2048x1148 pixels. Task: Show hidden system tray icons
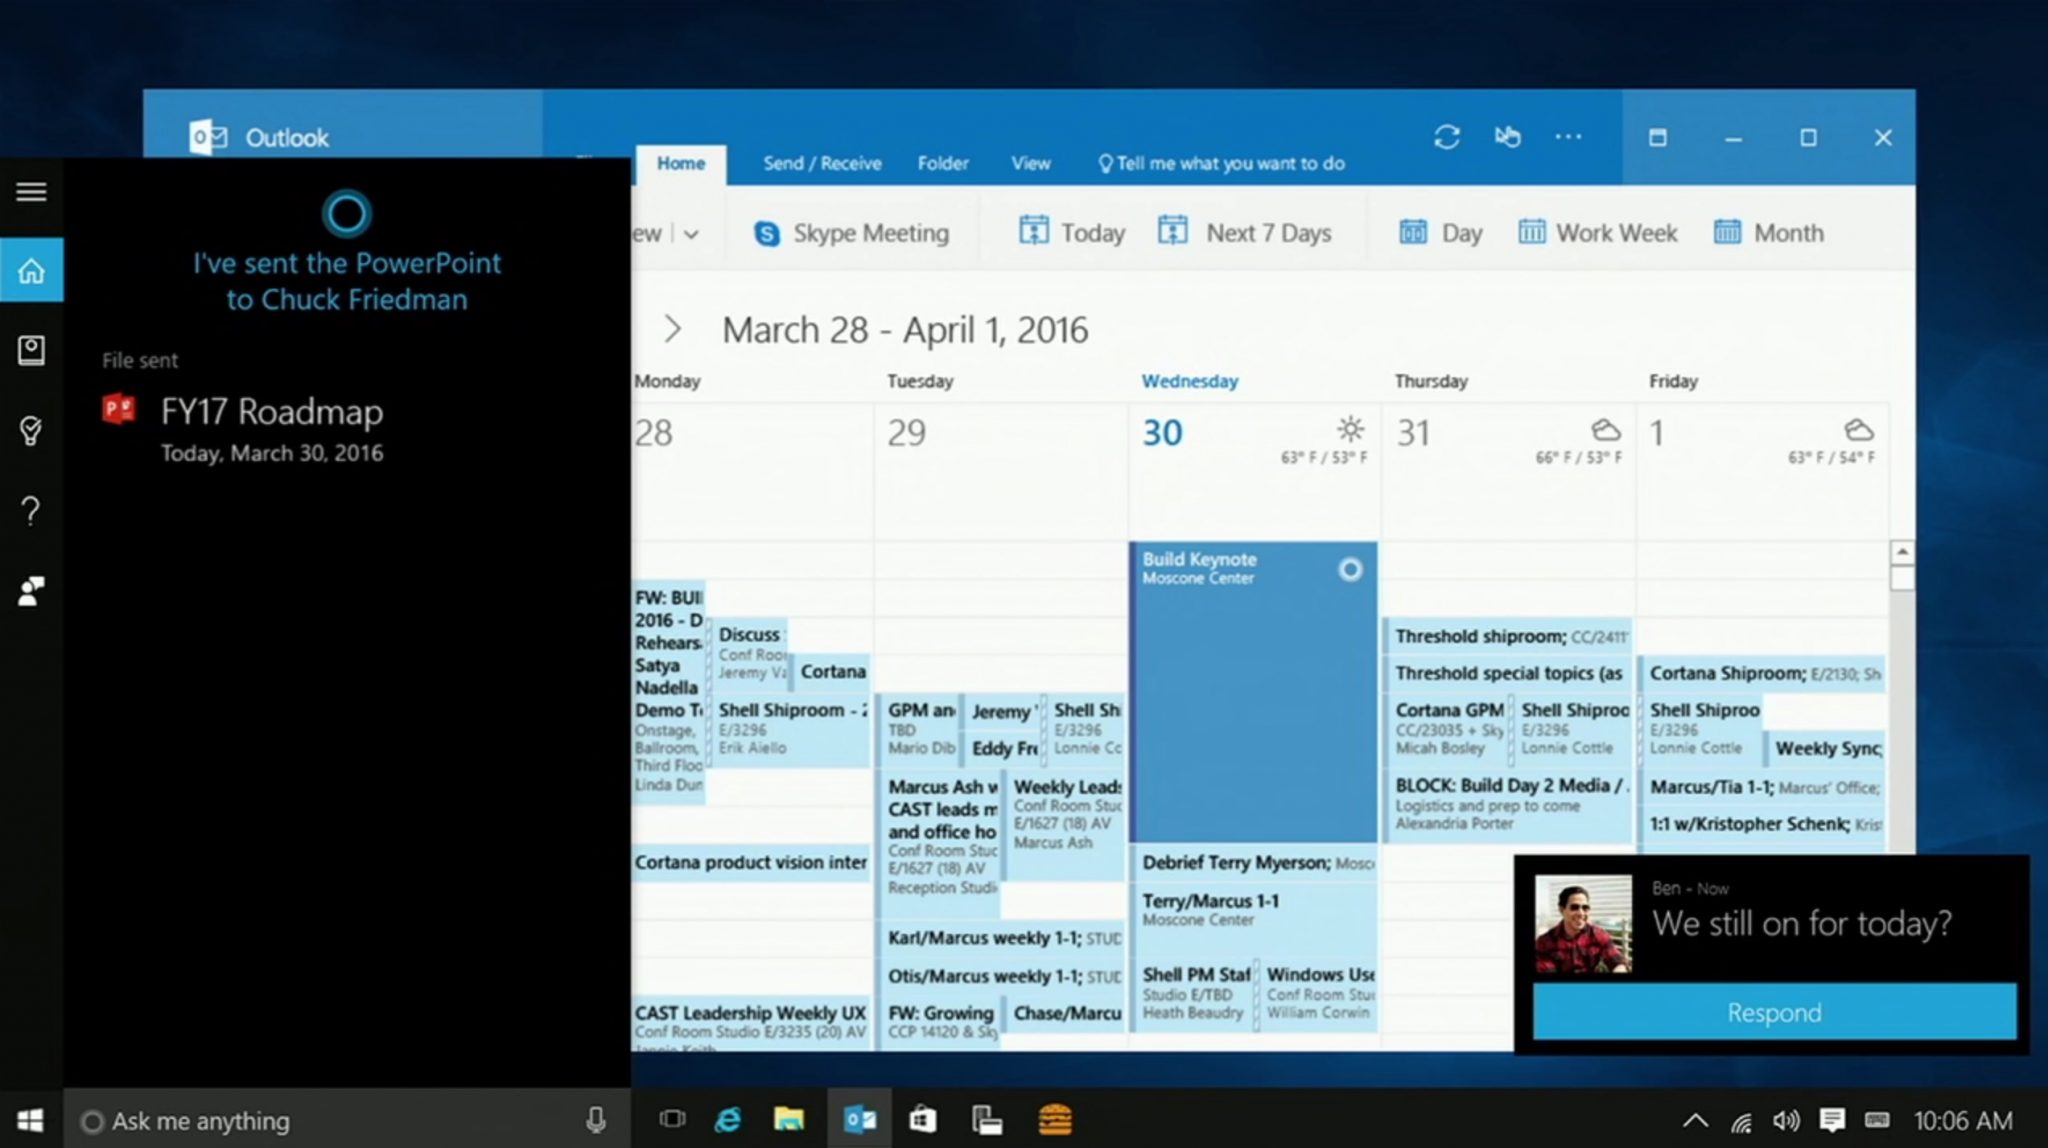coord(1695,1121)
